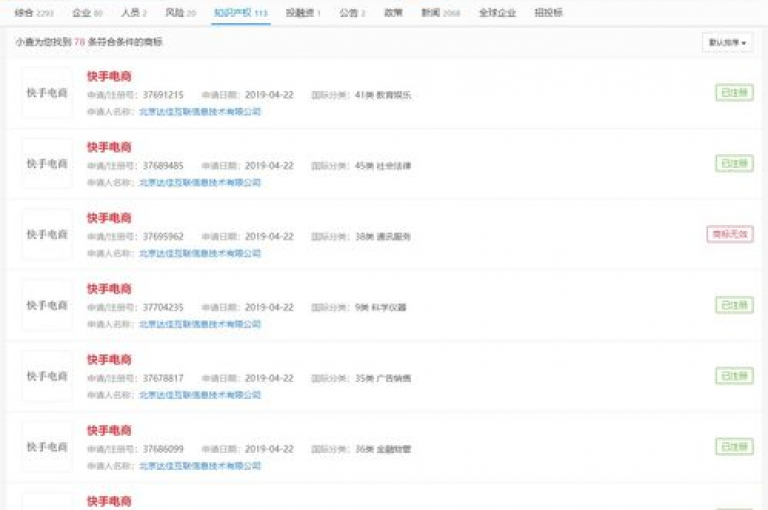Click date 2019-04-22 in 37695962 row
The height and width of the screenshot is (510, 768).
tap(269, 236)
